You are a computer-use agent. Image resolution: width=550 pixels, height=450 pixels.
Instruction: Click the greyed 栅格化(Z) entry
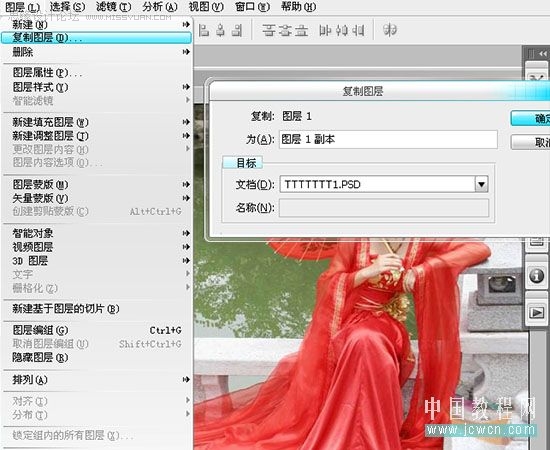96,288
